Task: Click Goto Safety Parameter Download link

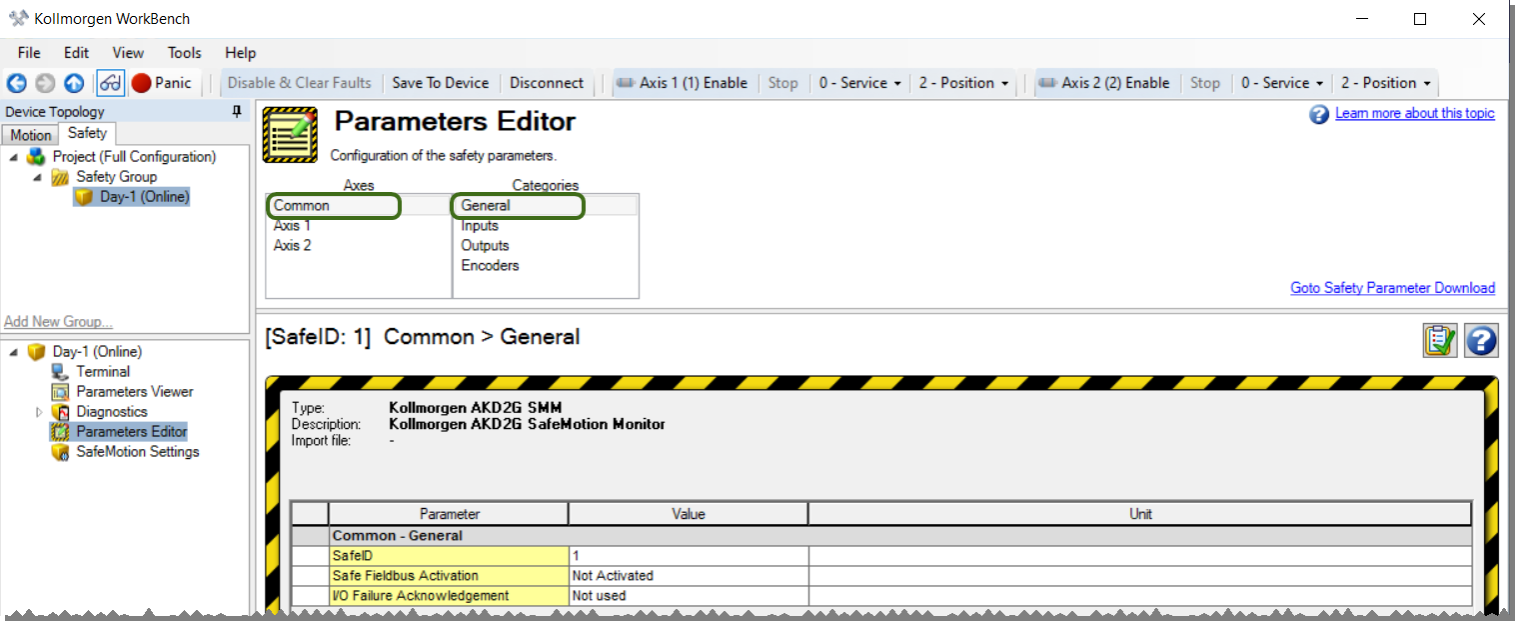Action: 1392,288
